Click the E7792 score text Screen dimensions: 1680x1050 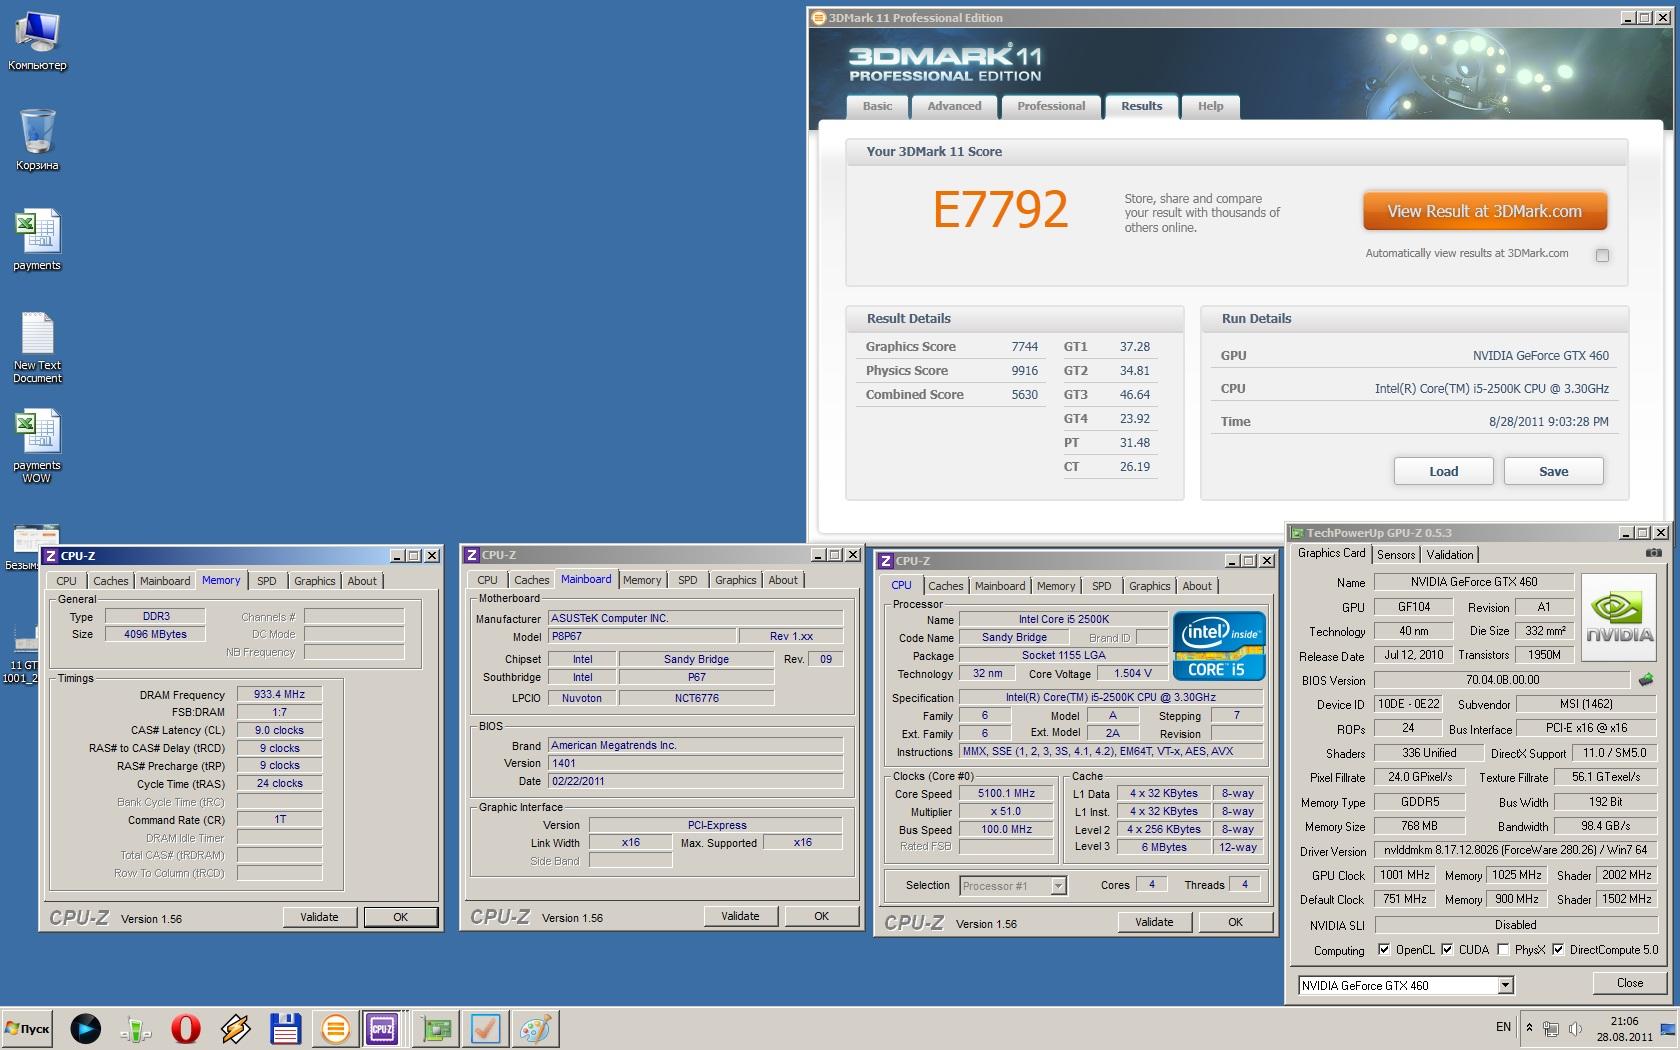(x=1000, y=210)
